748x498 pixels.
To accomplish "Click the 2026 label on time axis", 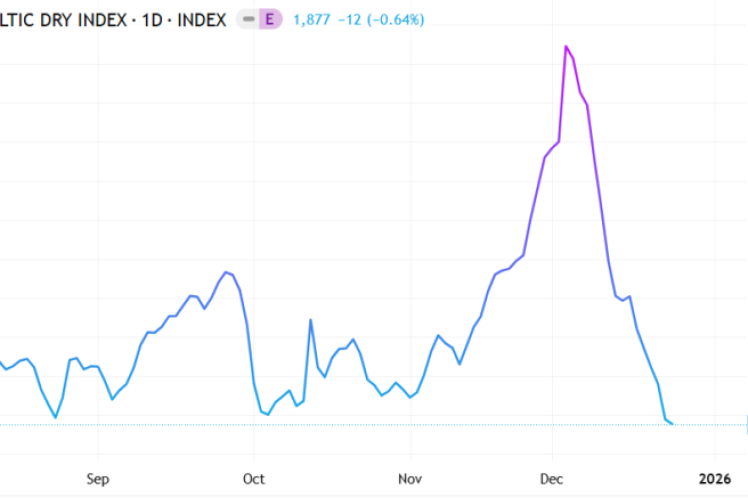I will point(715,478).
